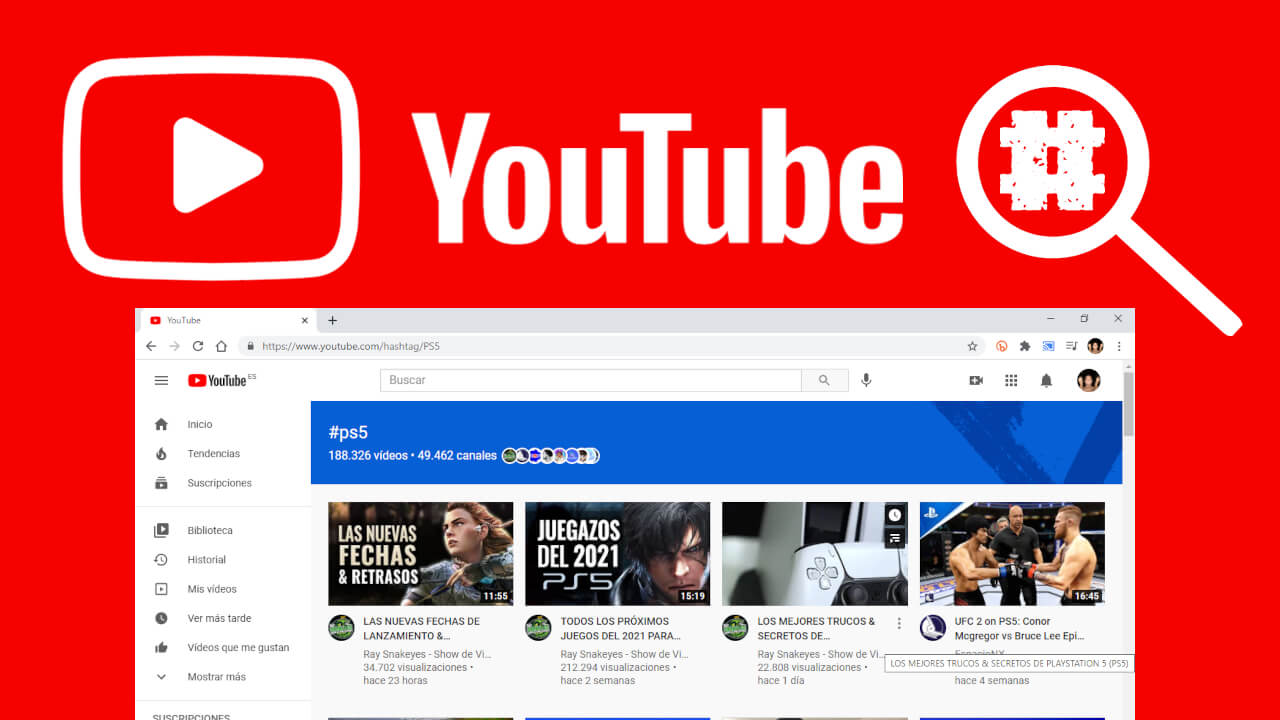The height and width of the screenshot is (720, 1280).
Task: Open Ray Snakeyes channel under first video
Action: 427,654
